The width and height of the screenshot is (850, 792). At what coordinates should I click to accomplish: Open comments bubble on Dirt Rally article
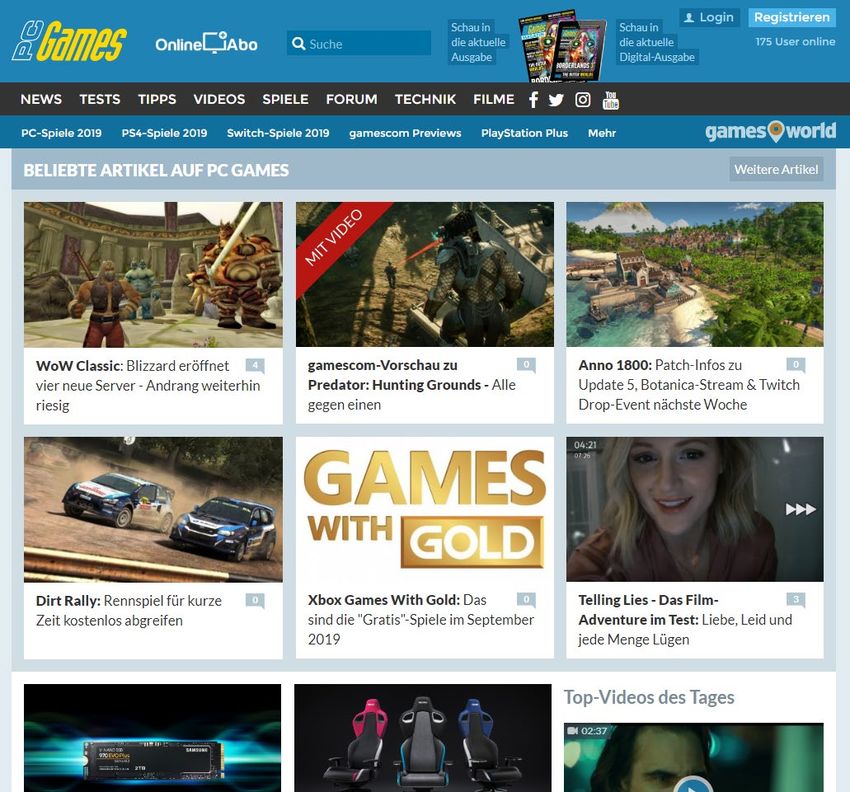[255, 600]
